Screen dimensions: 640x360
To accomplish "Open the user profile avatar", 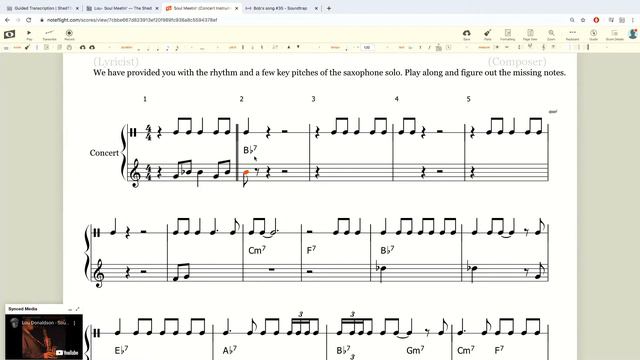I will (x=633, y=34).
